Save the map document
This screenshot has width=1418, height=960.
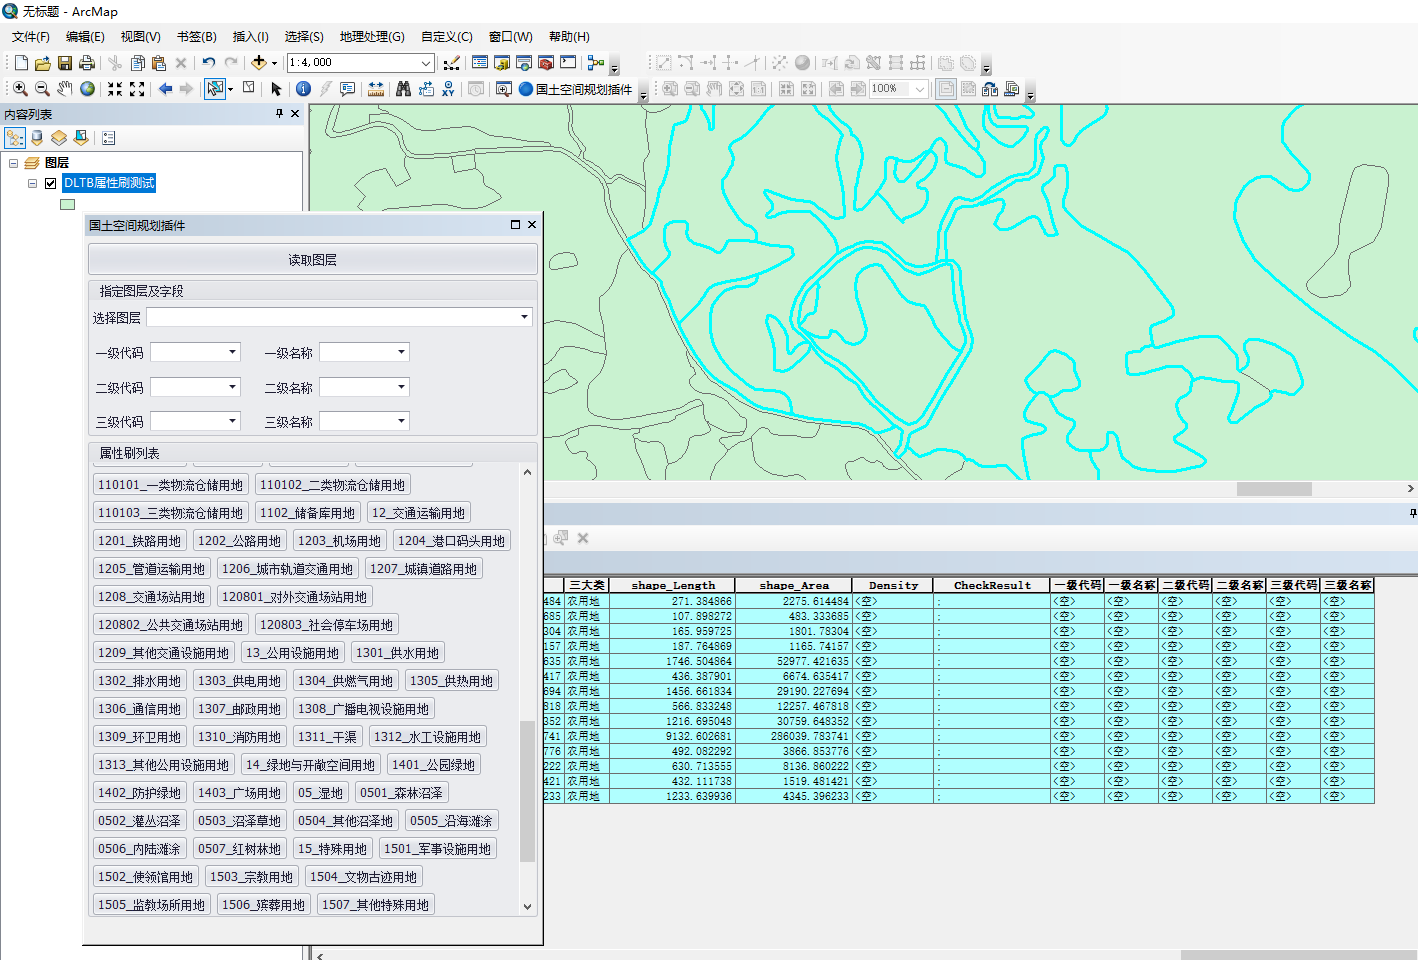point(65,63)
